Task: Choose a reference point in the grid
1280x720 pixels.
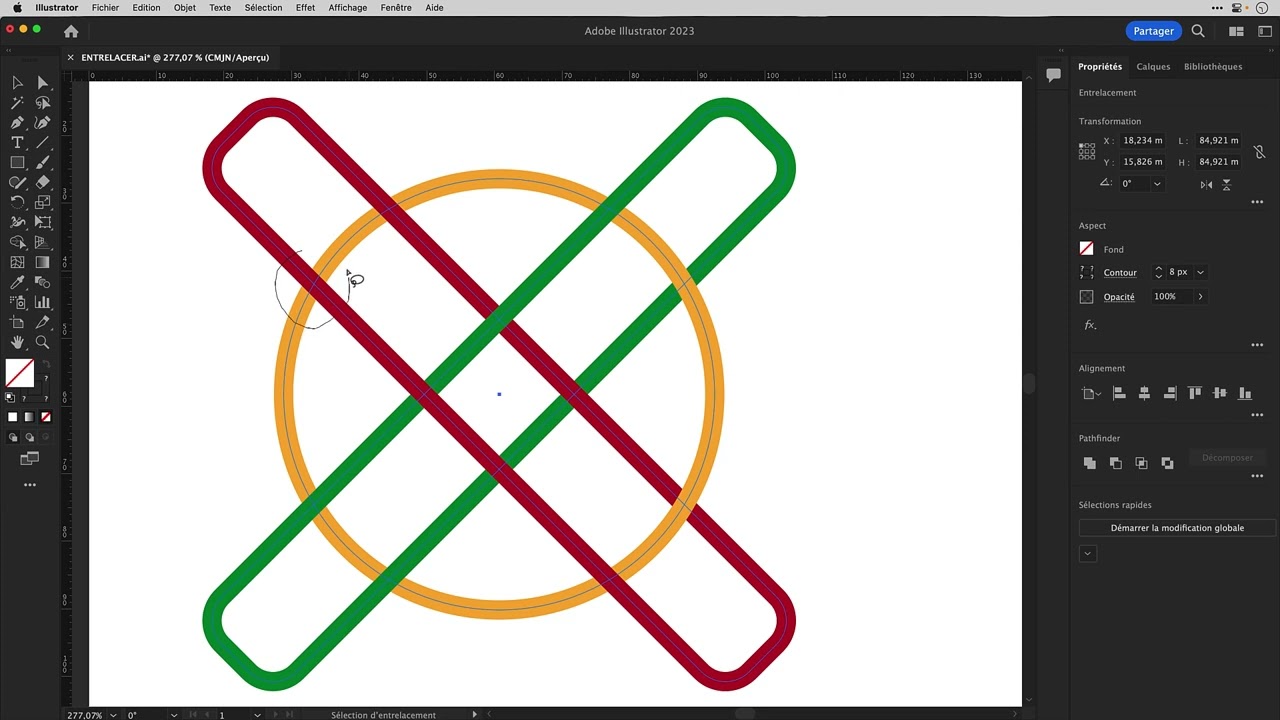Action: (x=1087, y=151)
